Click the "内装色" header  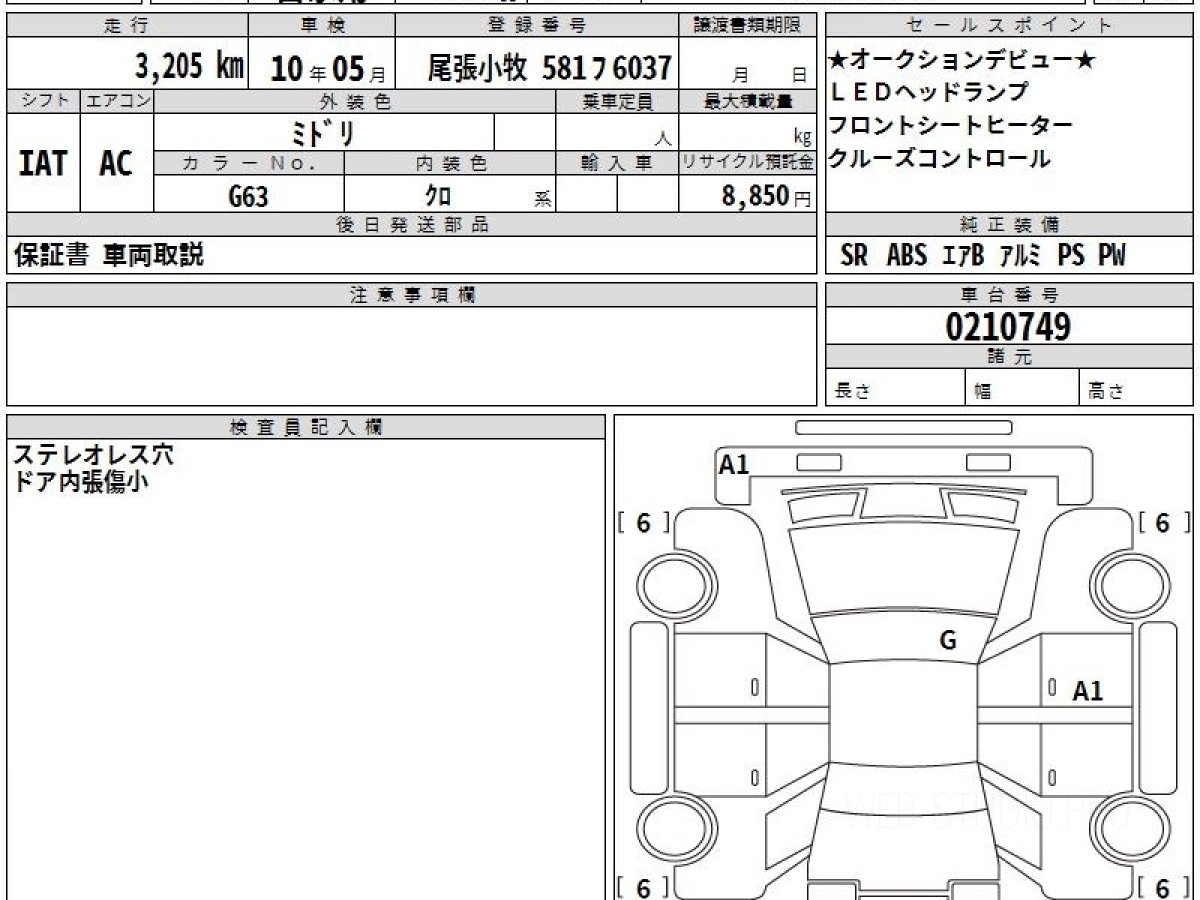pyautogui.click(x=450, y=163)
